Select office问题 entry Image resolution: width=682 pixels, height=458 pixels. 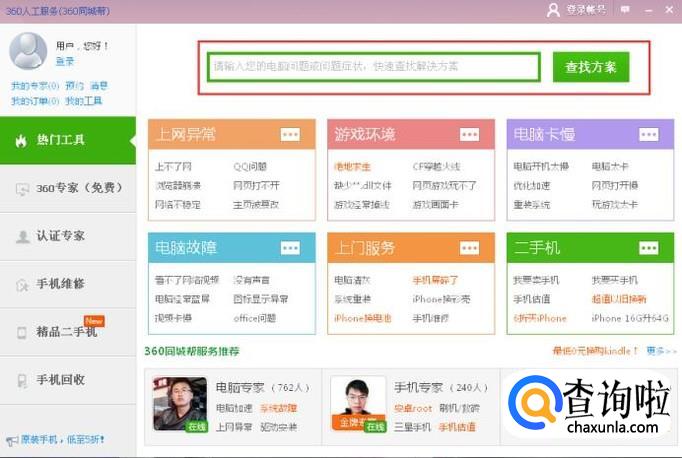254,318
